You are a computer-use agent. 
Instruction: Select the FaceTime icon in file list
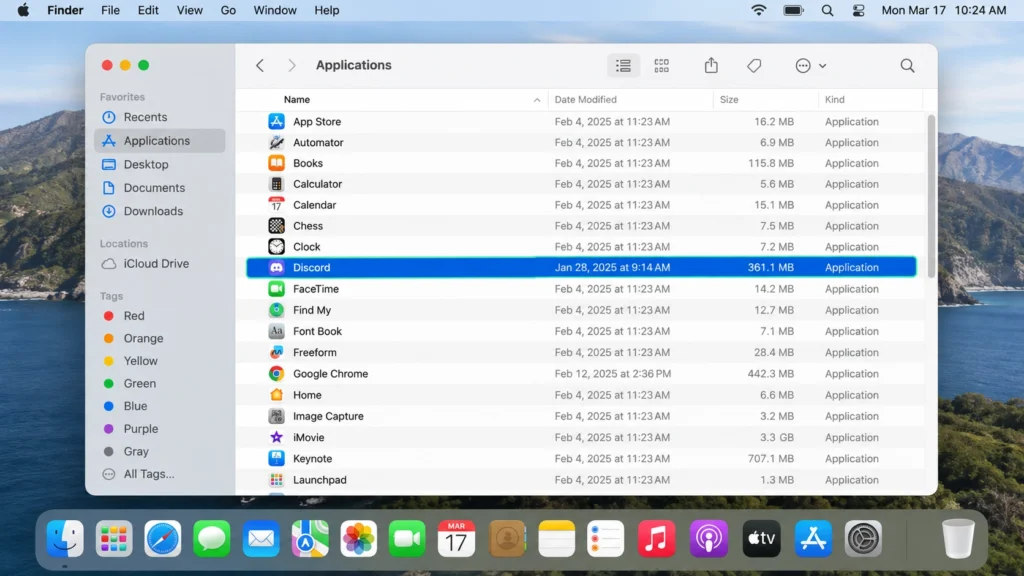(276, 289)
